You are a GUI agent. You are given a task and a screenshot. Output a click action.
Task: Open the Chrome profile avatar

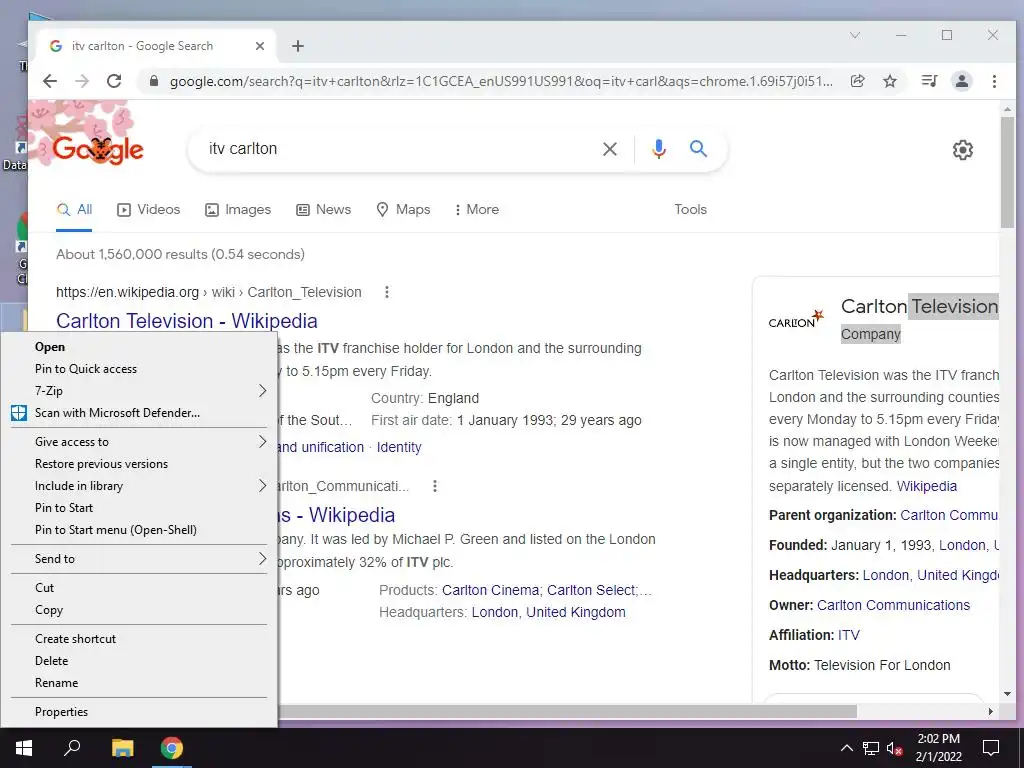tap(961, 81)
